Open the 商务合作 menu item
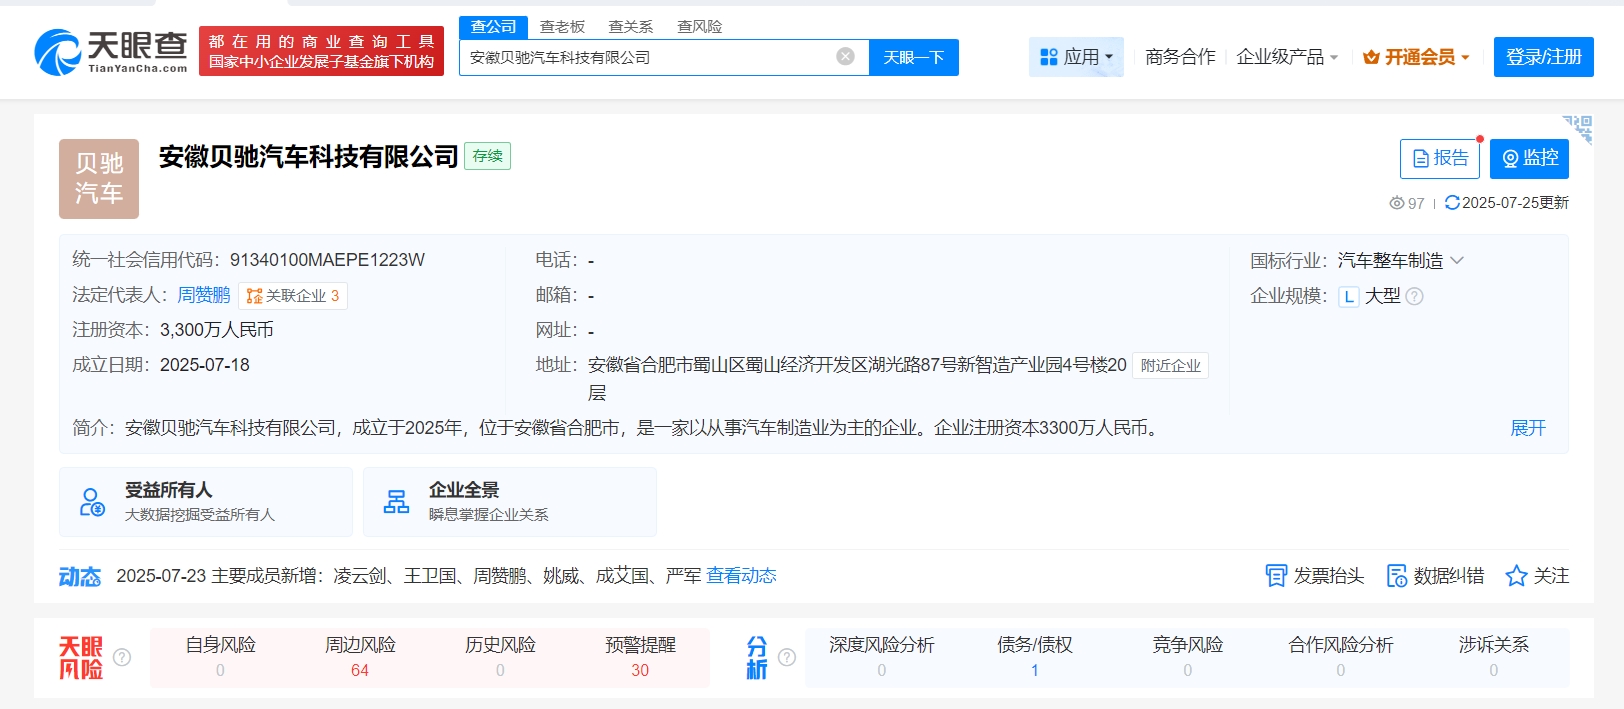This screenshot has height=709, width=1624. (1180, 57)
